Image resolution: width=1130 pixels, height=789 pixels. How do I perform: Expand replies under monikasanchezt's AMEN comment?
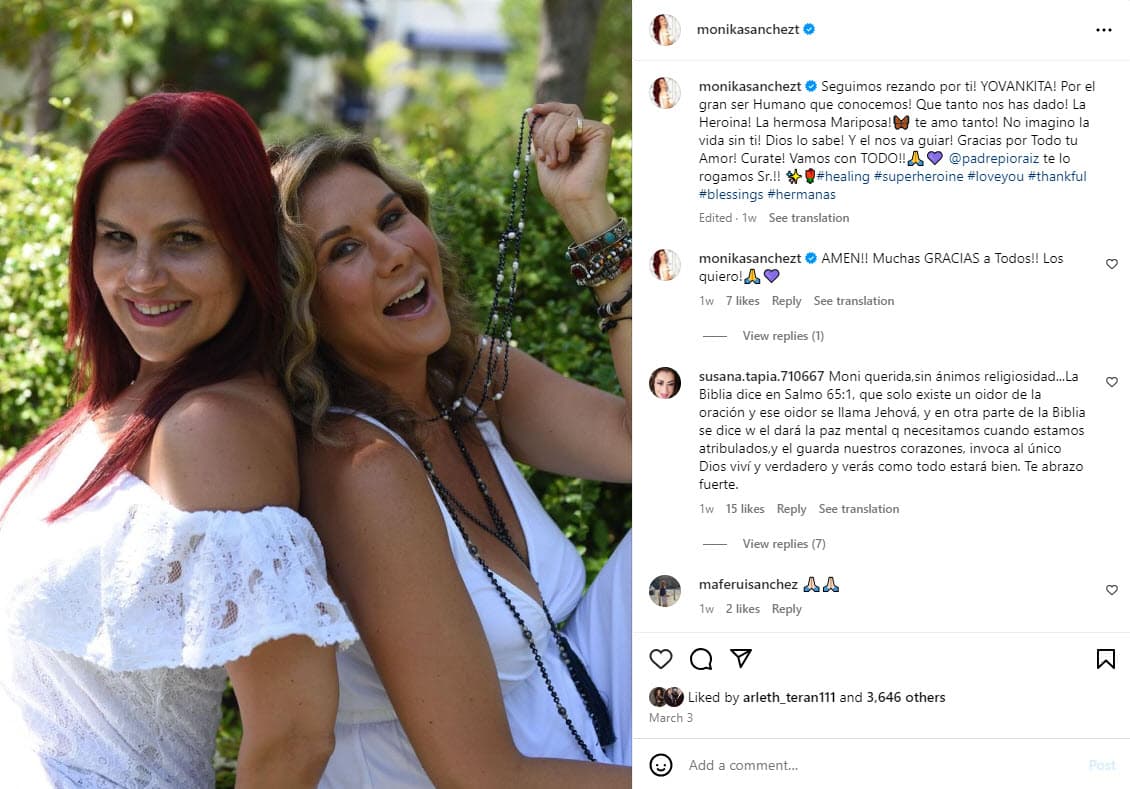pos(783,335)
